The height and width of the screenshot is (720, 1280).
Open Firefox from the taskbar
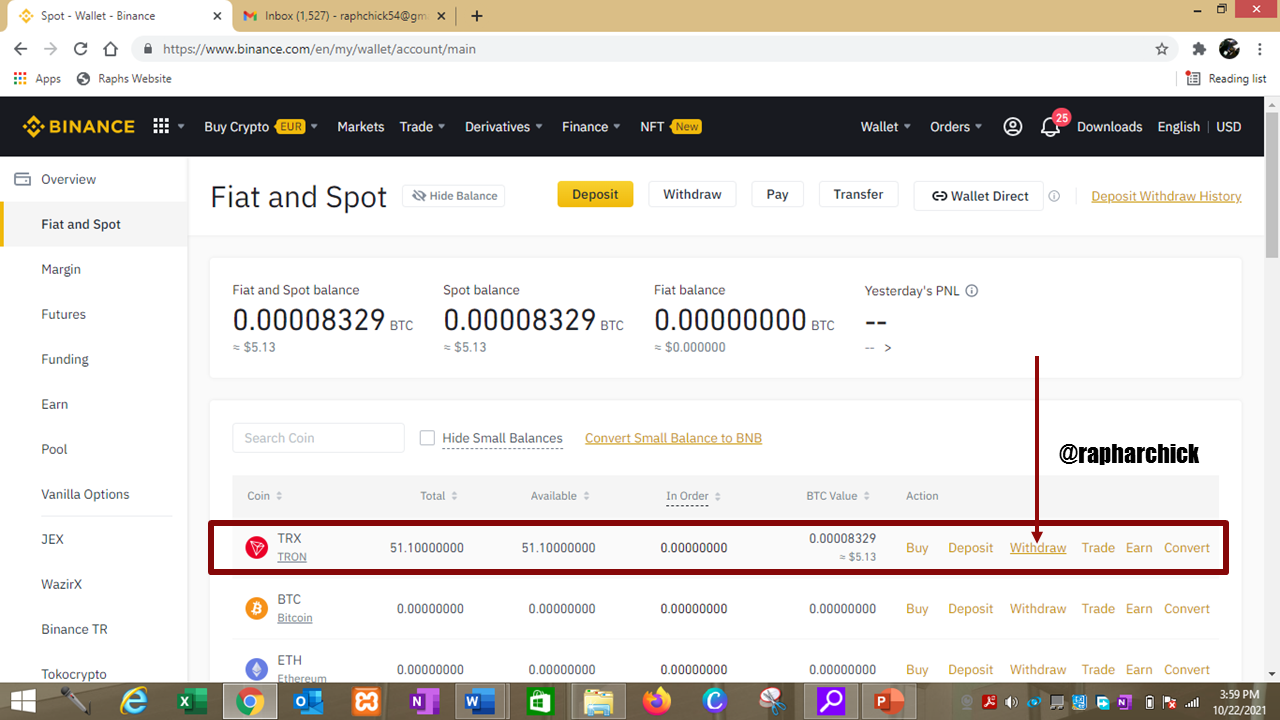[657, 701]
